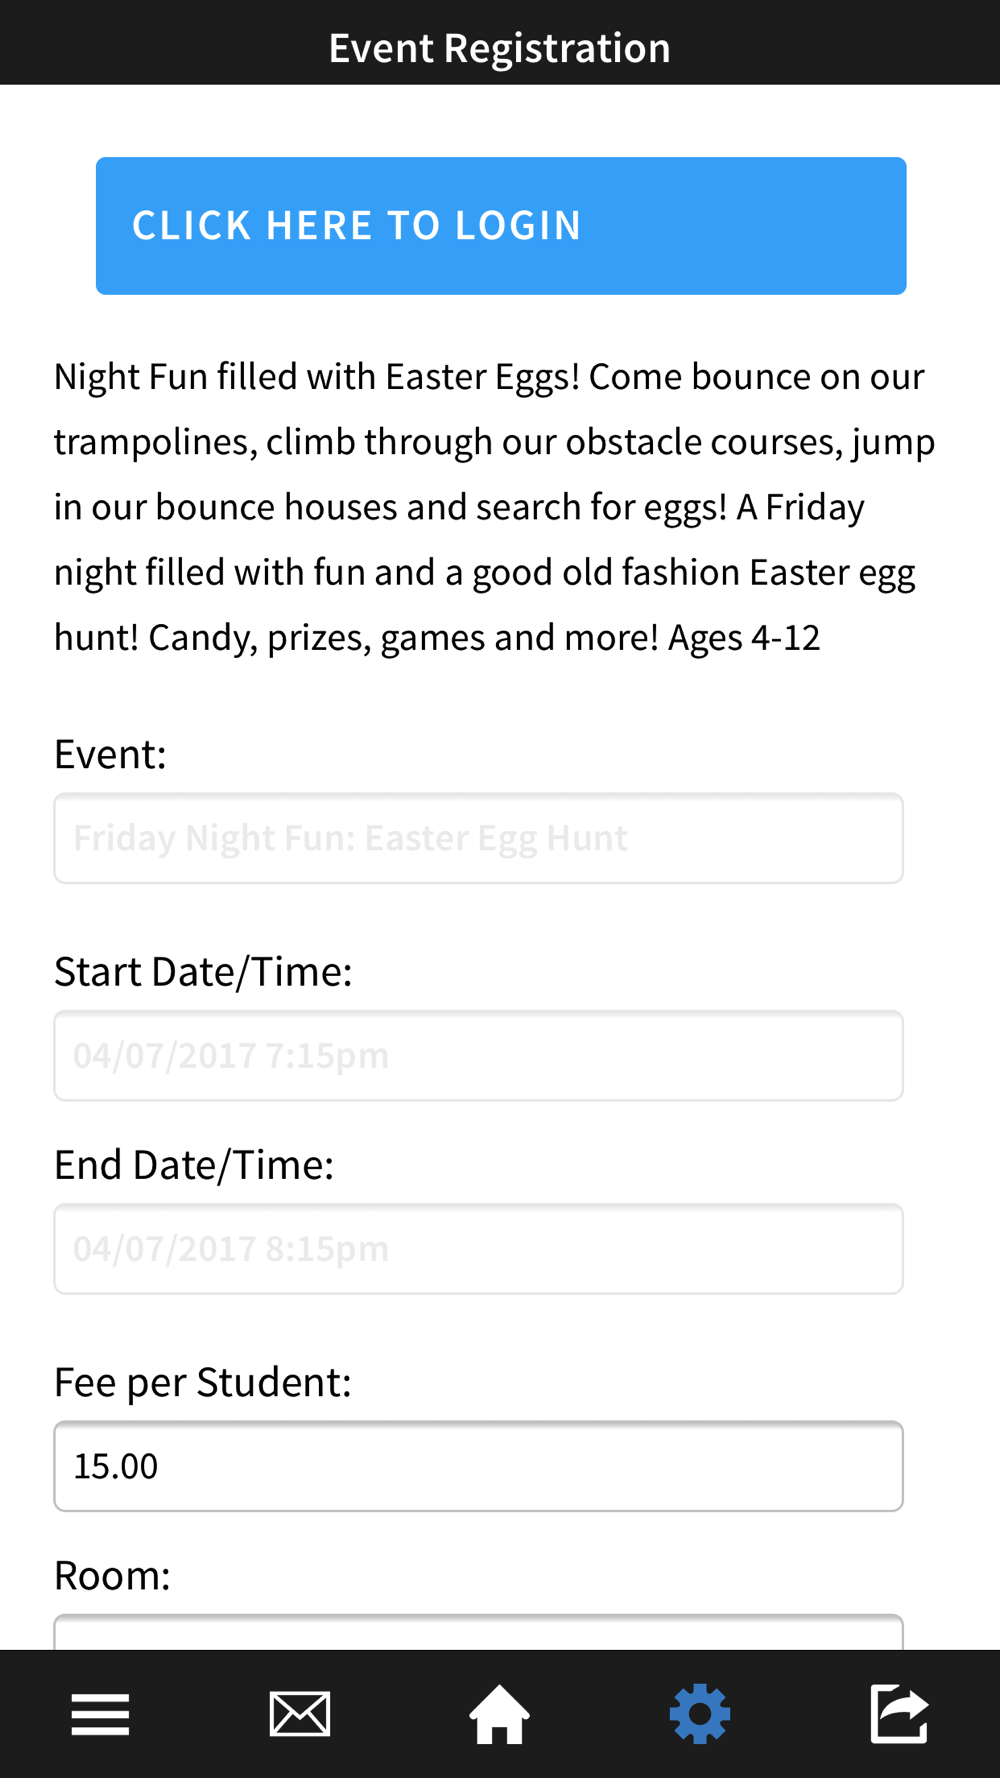This screenshot has width=1000, height=1778.
Task: Tap the Event Registration header title
Action: (x=499, y=48)
